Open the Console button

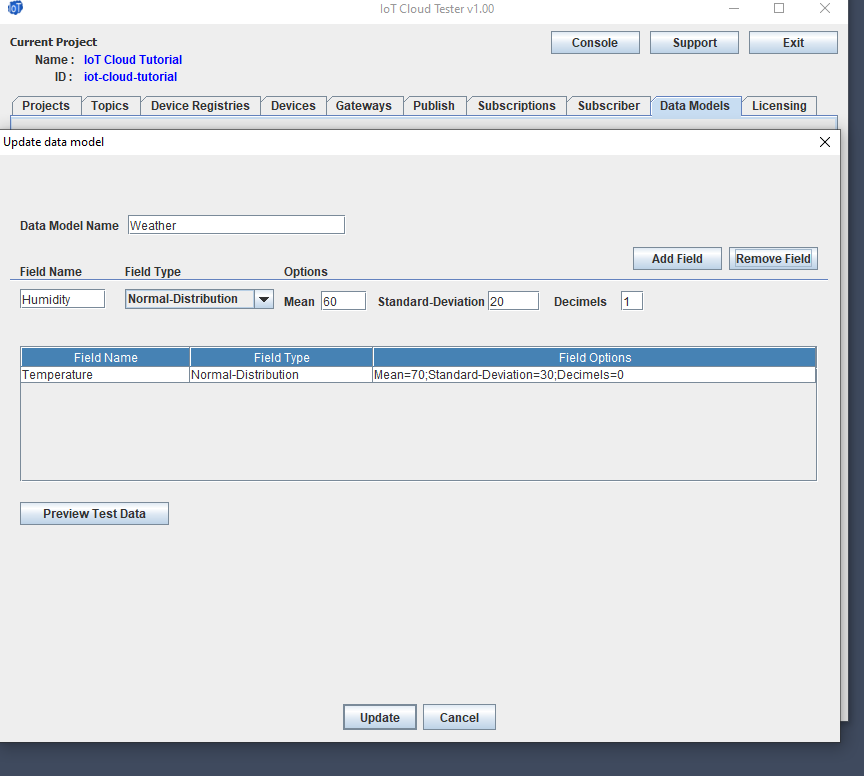[x=595, y=42]
